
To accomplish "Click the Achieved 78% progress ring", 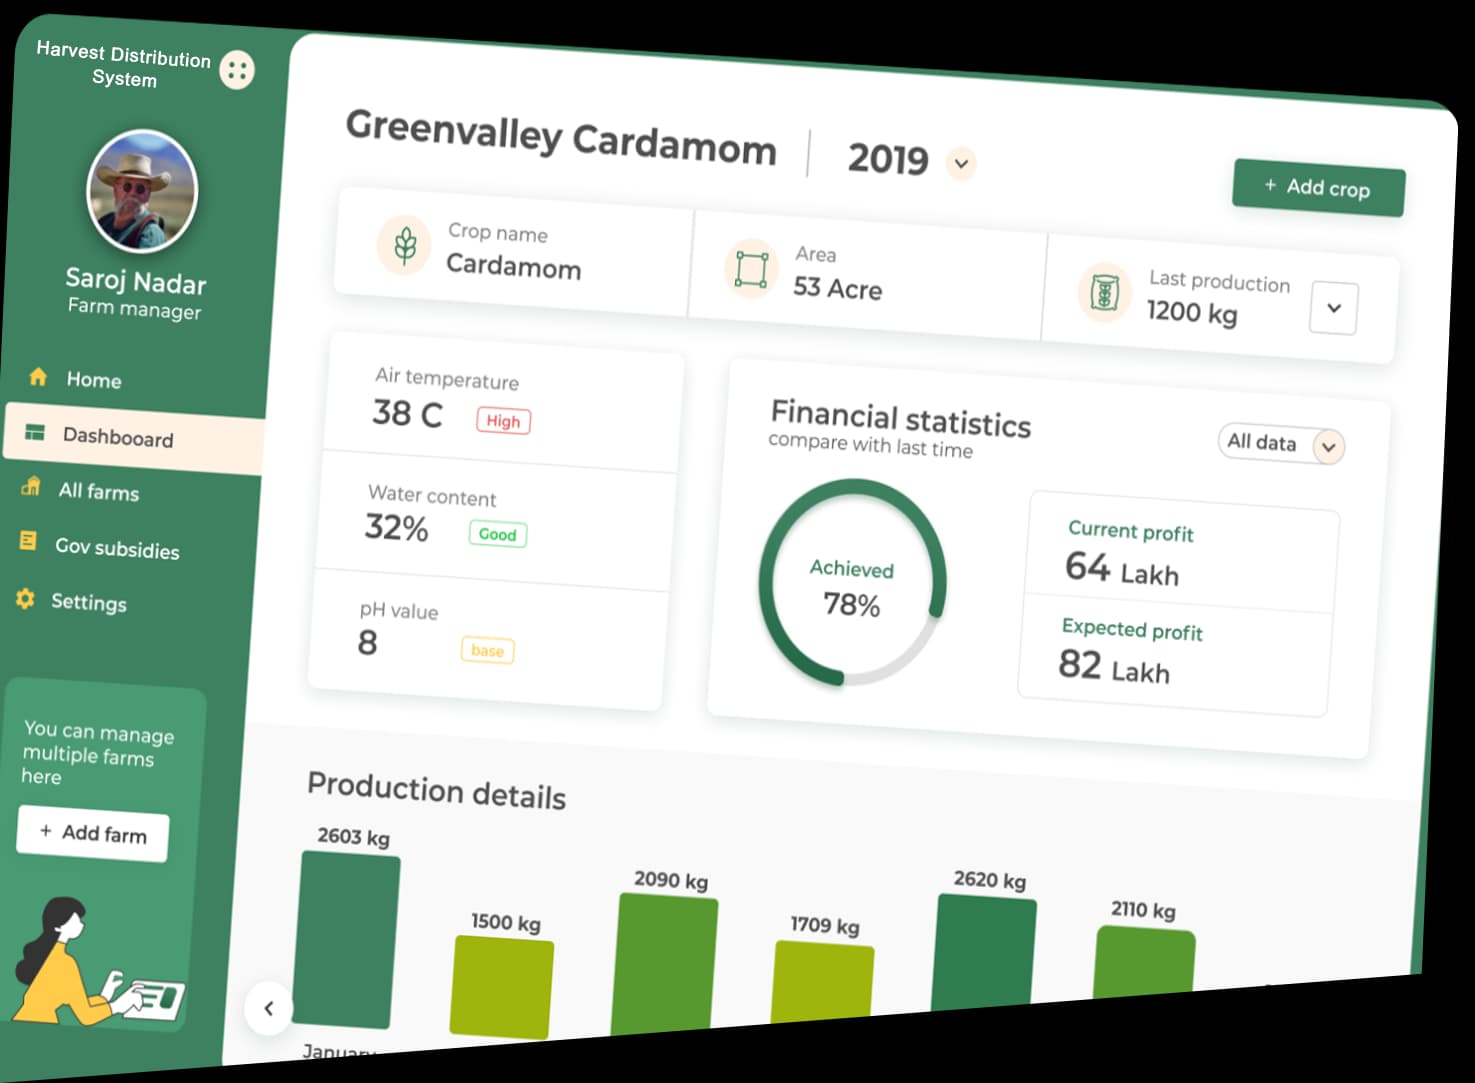I will click(851, 584).
